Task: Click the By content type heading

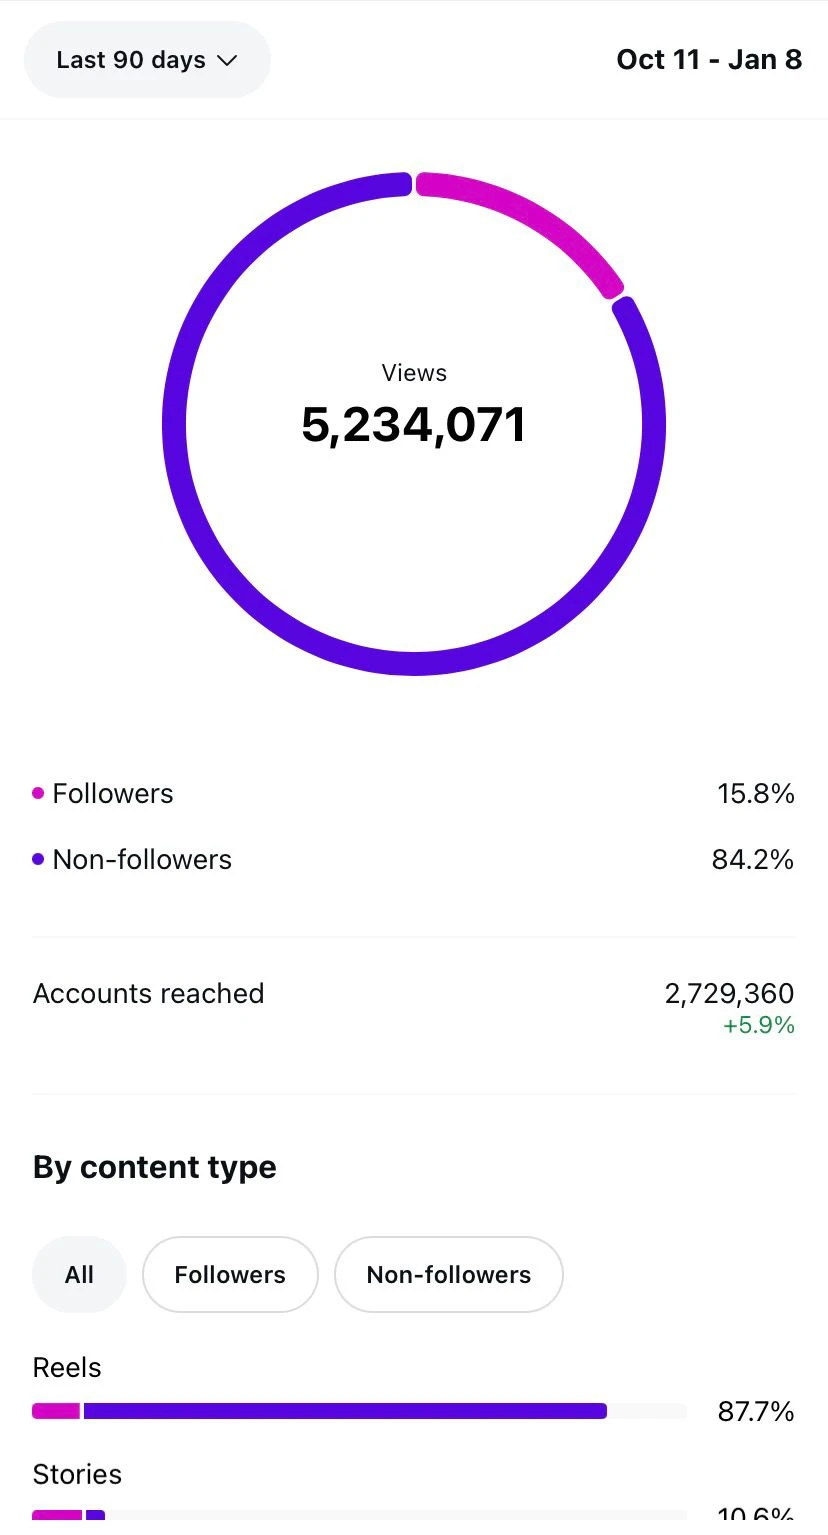Action: pos(154,1166)
